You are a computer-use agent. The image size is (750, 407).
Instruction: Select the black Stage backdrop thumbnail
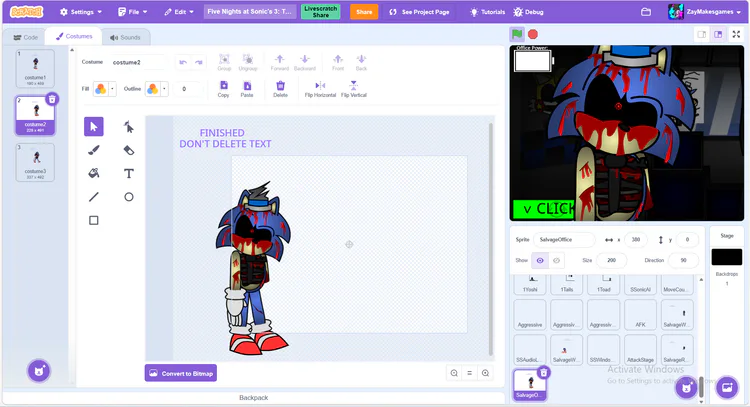point(727,257)
